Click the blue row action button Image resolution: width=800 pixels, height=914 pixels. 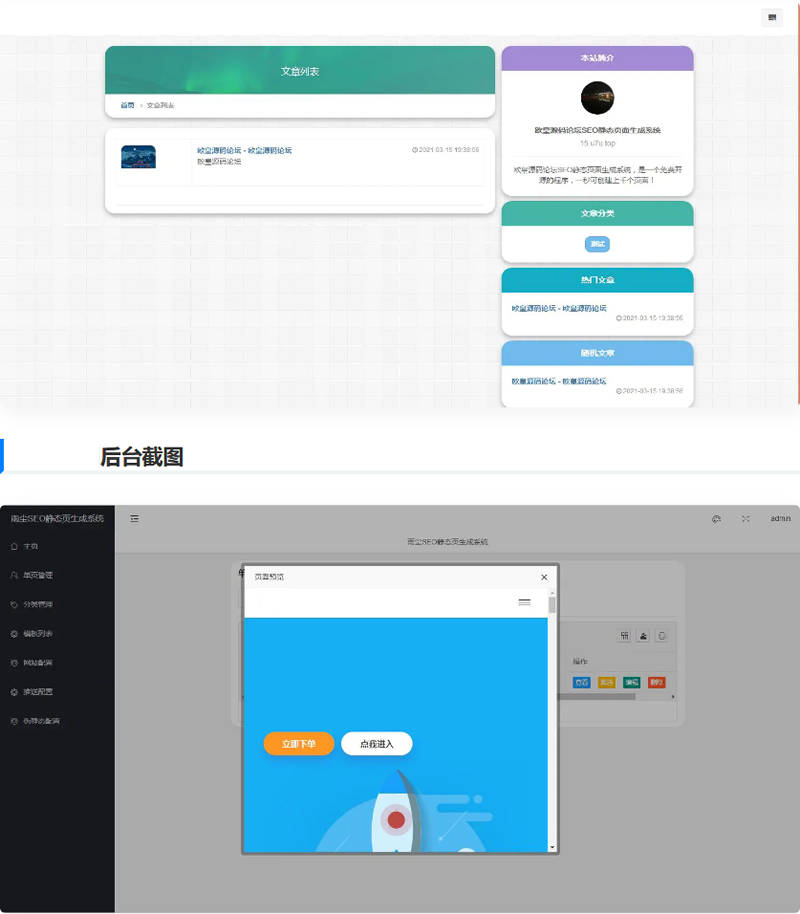581,682
